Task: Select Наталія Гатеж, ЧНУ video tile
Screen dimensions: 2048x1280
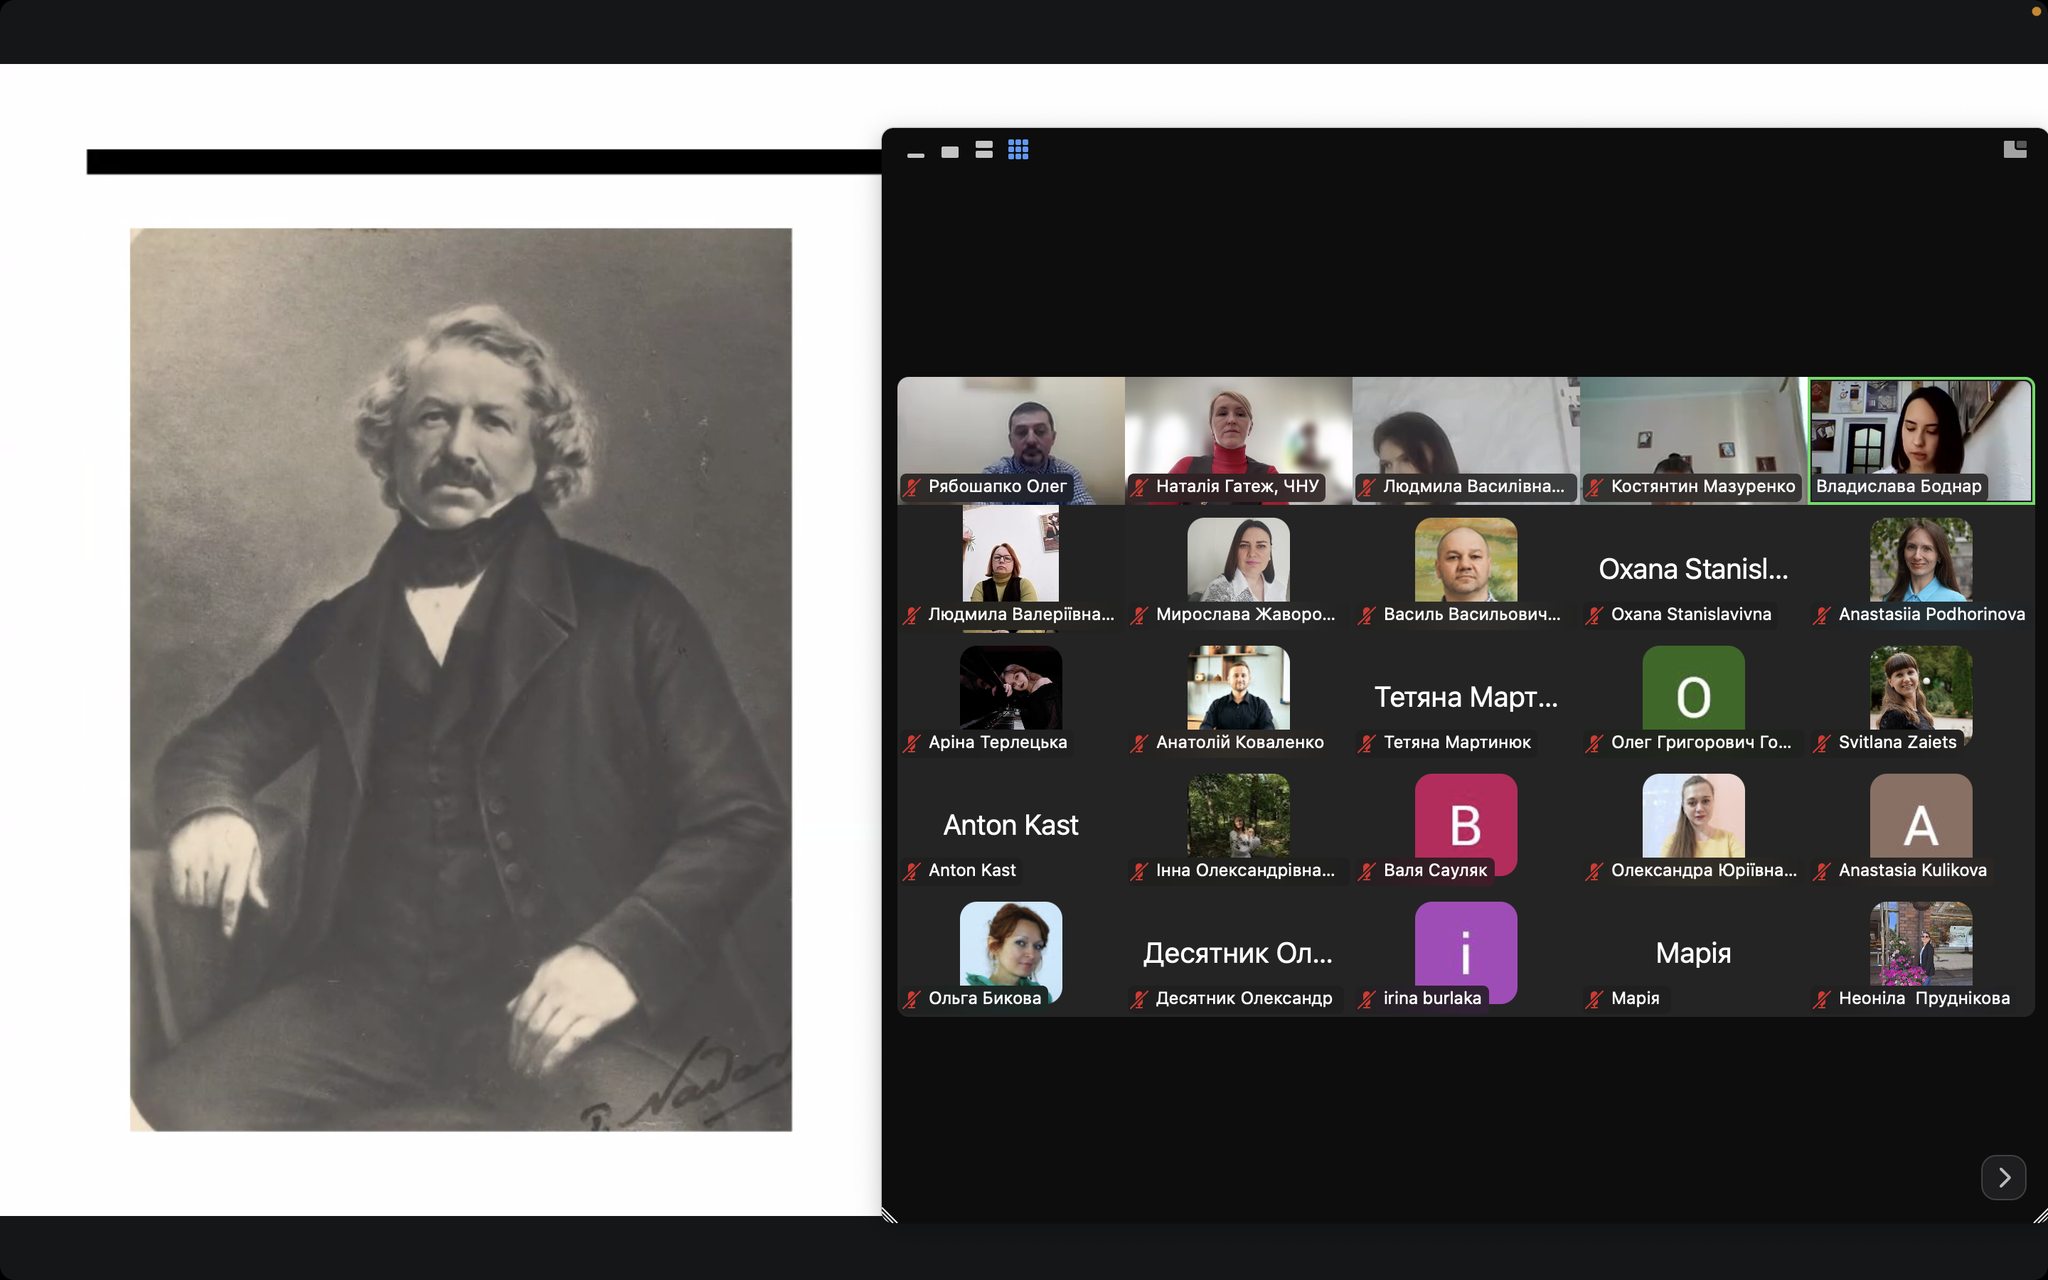Action: point(1238,440)
